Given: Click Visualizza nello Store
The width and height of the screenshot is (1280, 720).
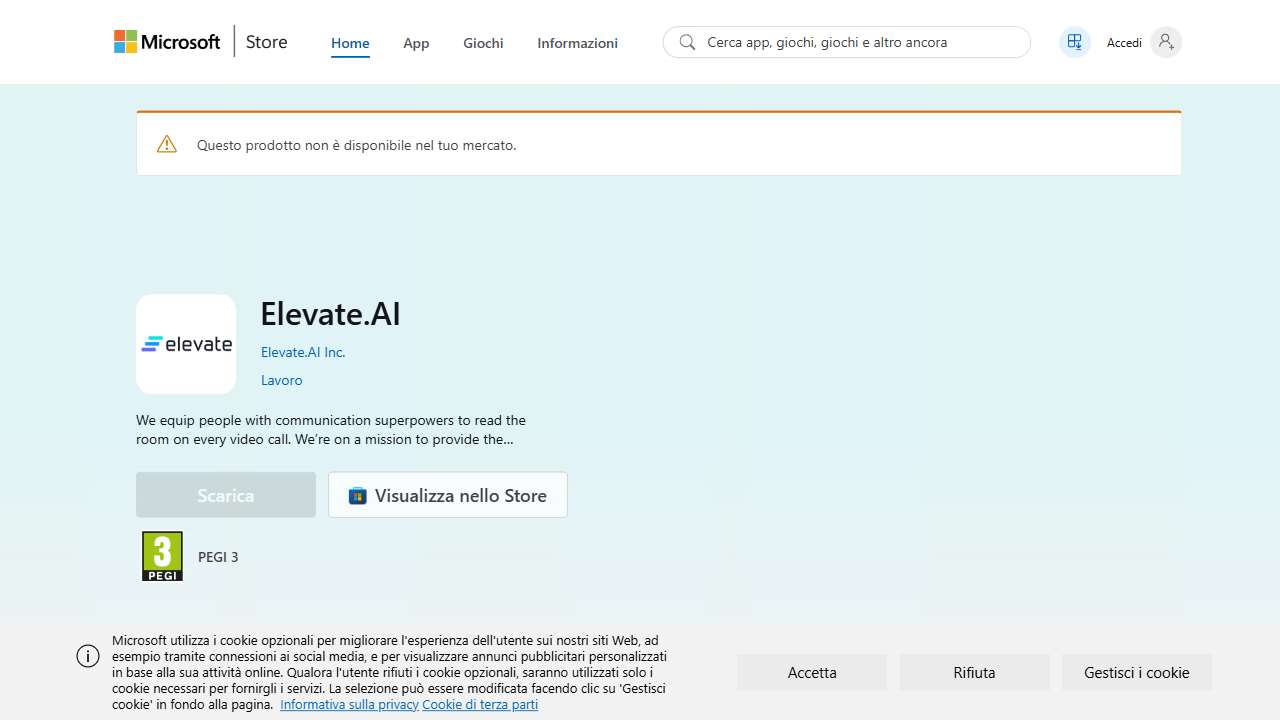Looking at the screenshot, I should (447, 495).
